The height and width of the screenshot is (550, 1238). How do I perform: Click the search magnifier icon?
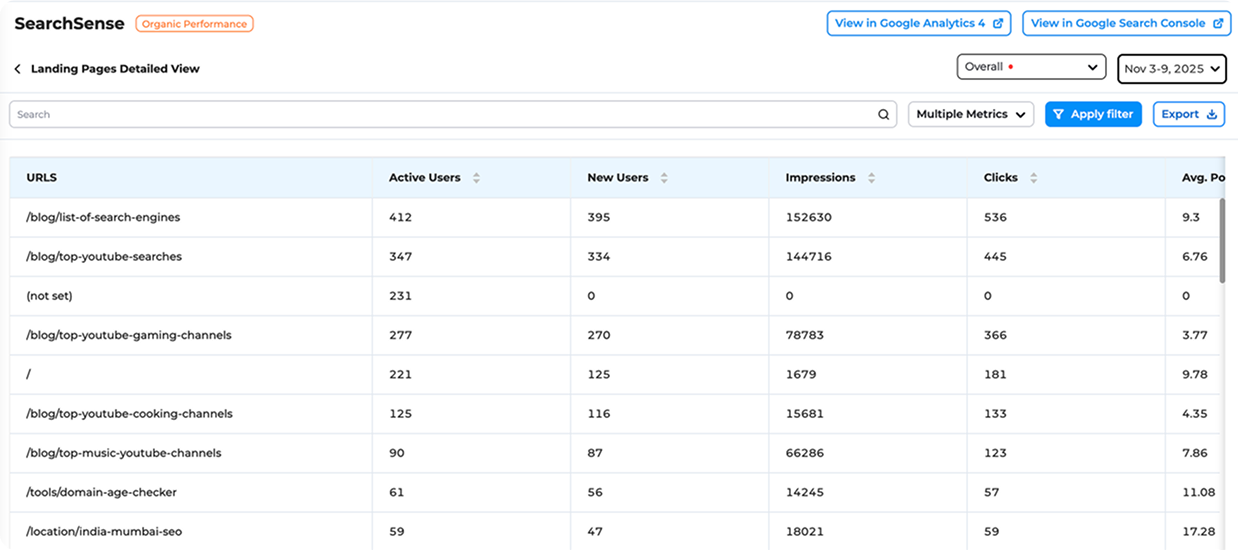(x=884, y=115)
